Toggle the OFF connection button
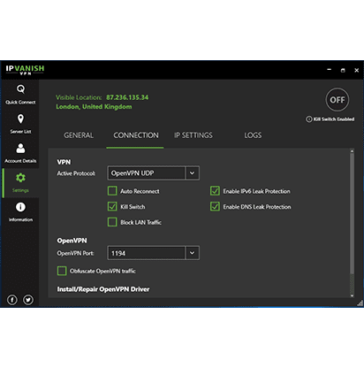 tap(337, 100)
